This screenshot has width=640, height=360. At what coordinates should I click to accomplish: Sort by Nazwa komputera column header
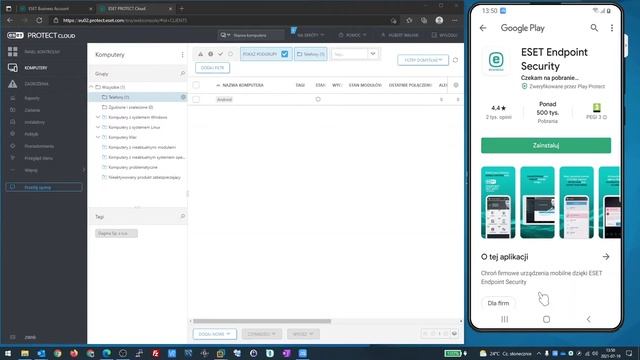coord(243,85)
